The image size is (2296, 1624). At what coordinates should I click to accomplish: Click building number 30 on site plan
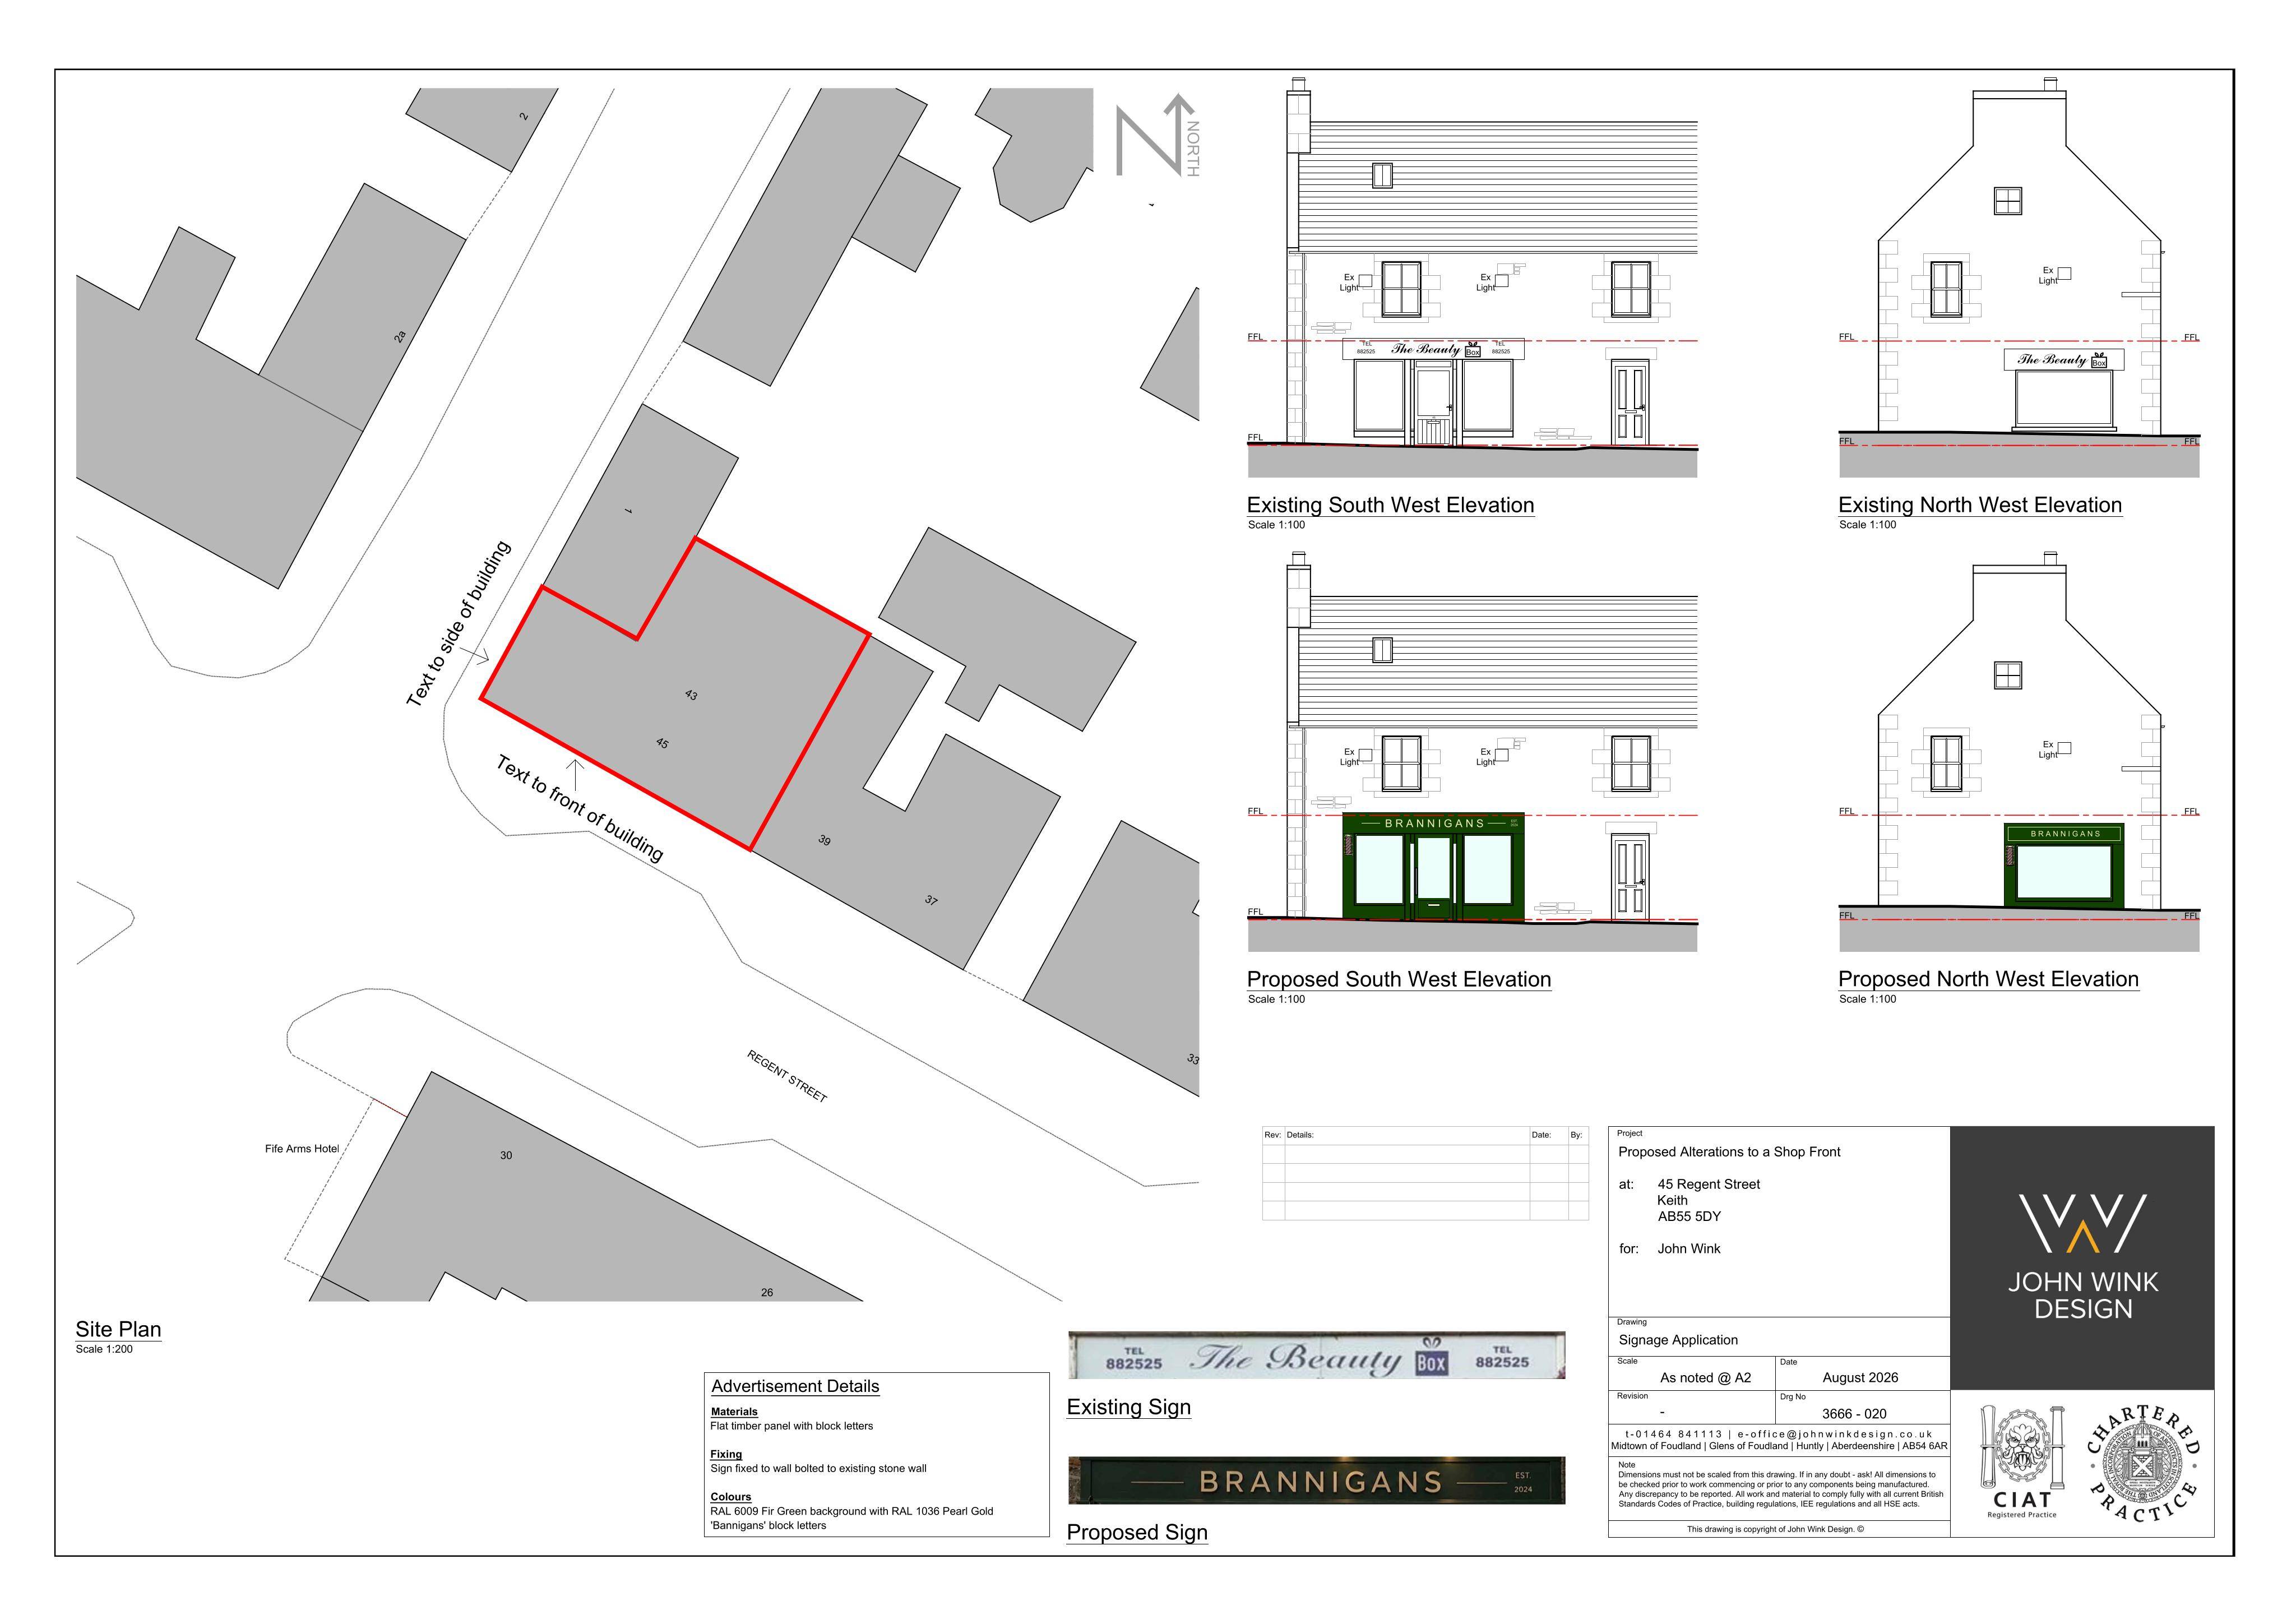click(x=506, y=1155)
